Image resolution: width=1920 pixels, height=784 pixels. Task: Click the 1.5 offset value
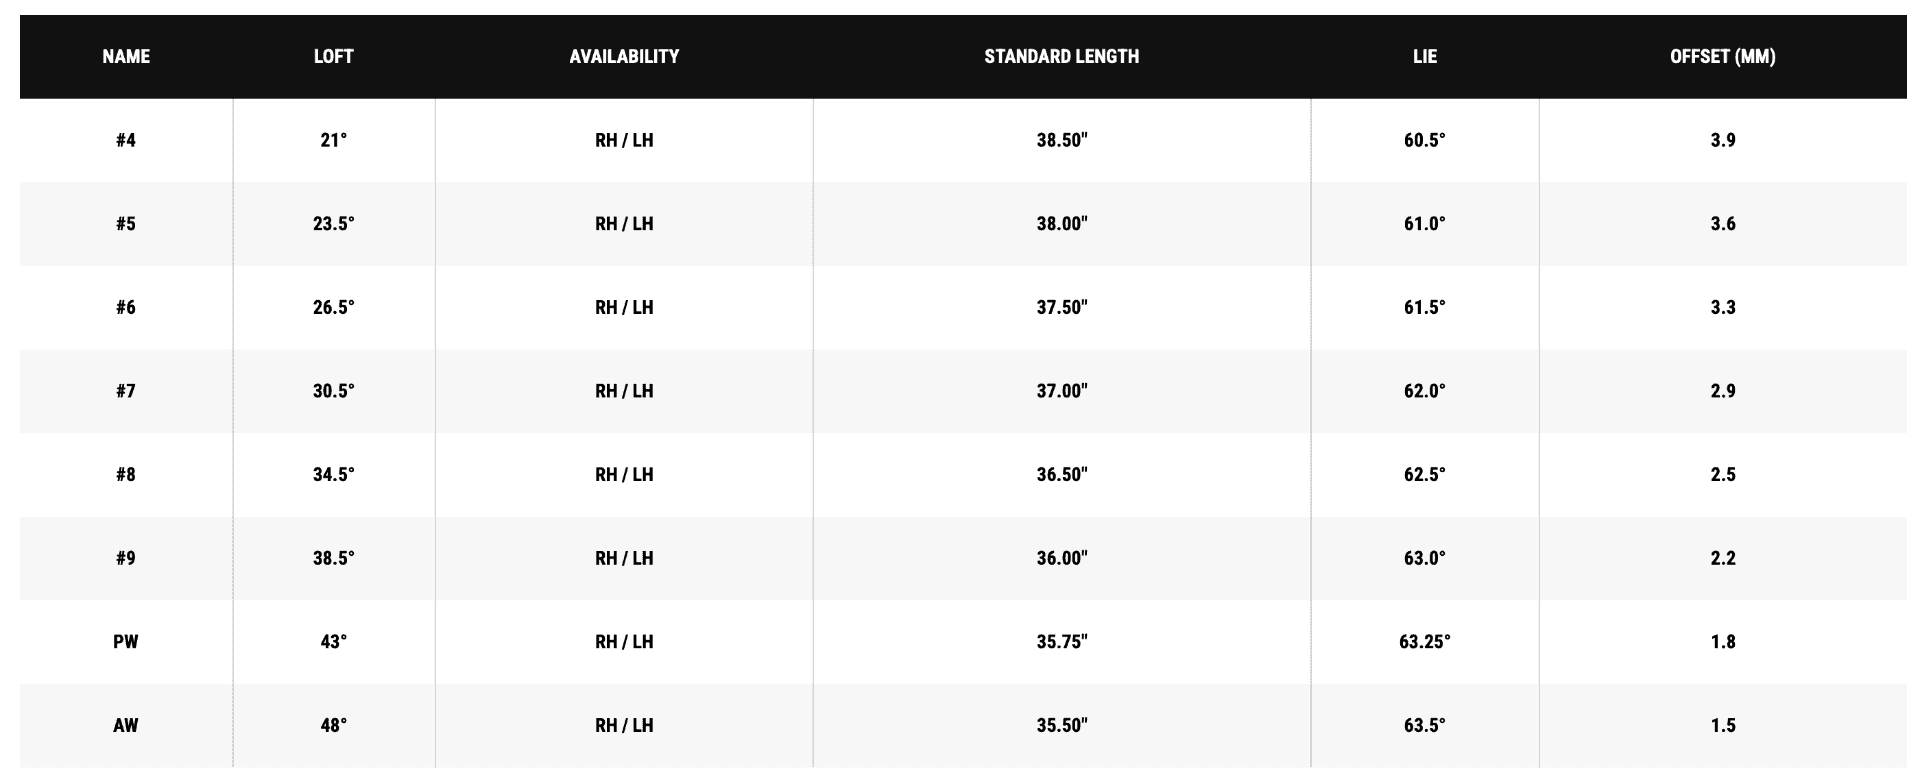(1722, 726)
